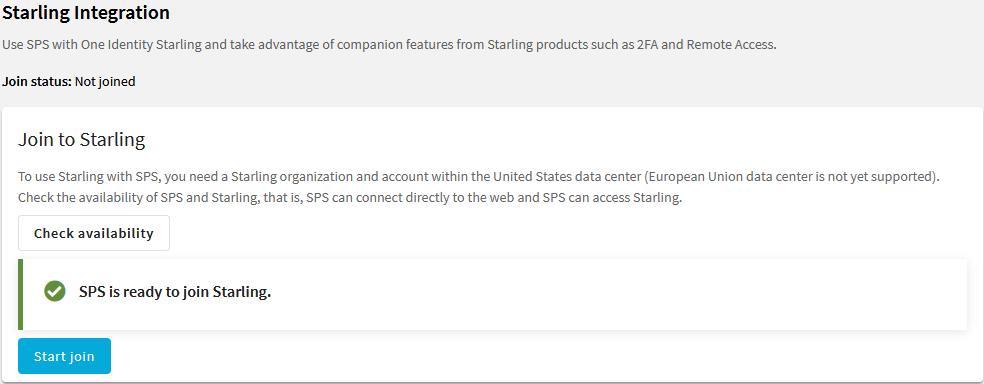Click the 'Join to Starling' card heading
The image size is (984, 384).
(82, 139)
